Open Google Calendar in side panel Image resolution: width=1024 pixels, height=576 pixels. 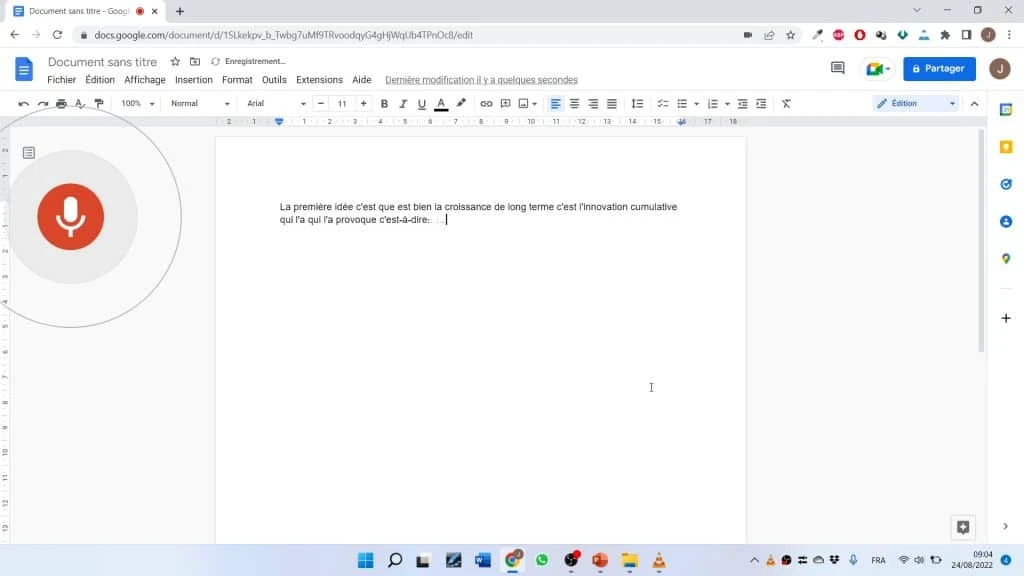[x=1006, y=110]
